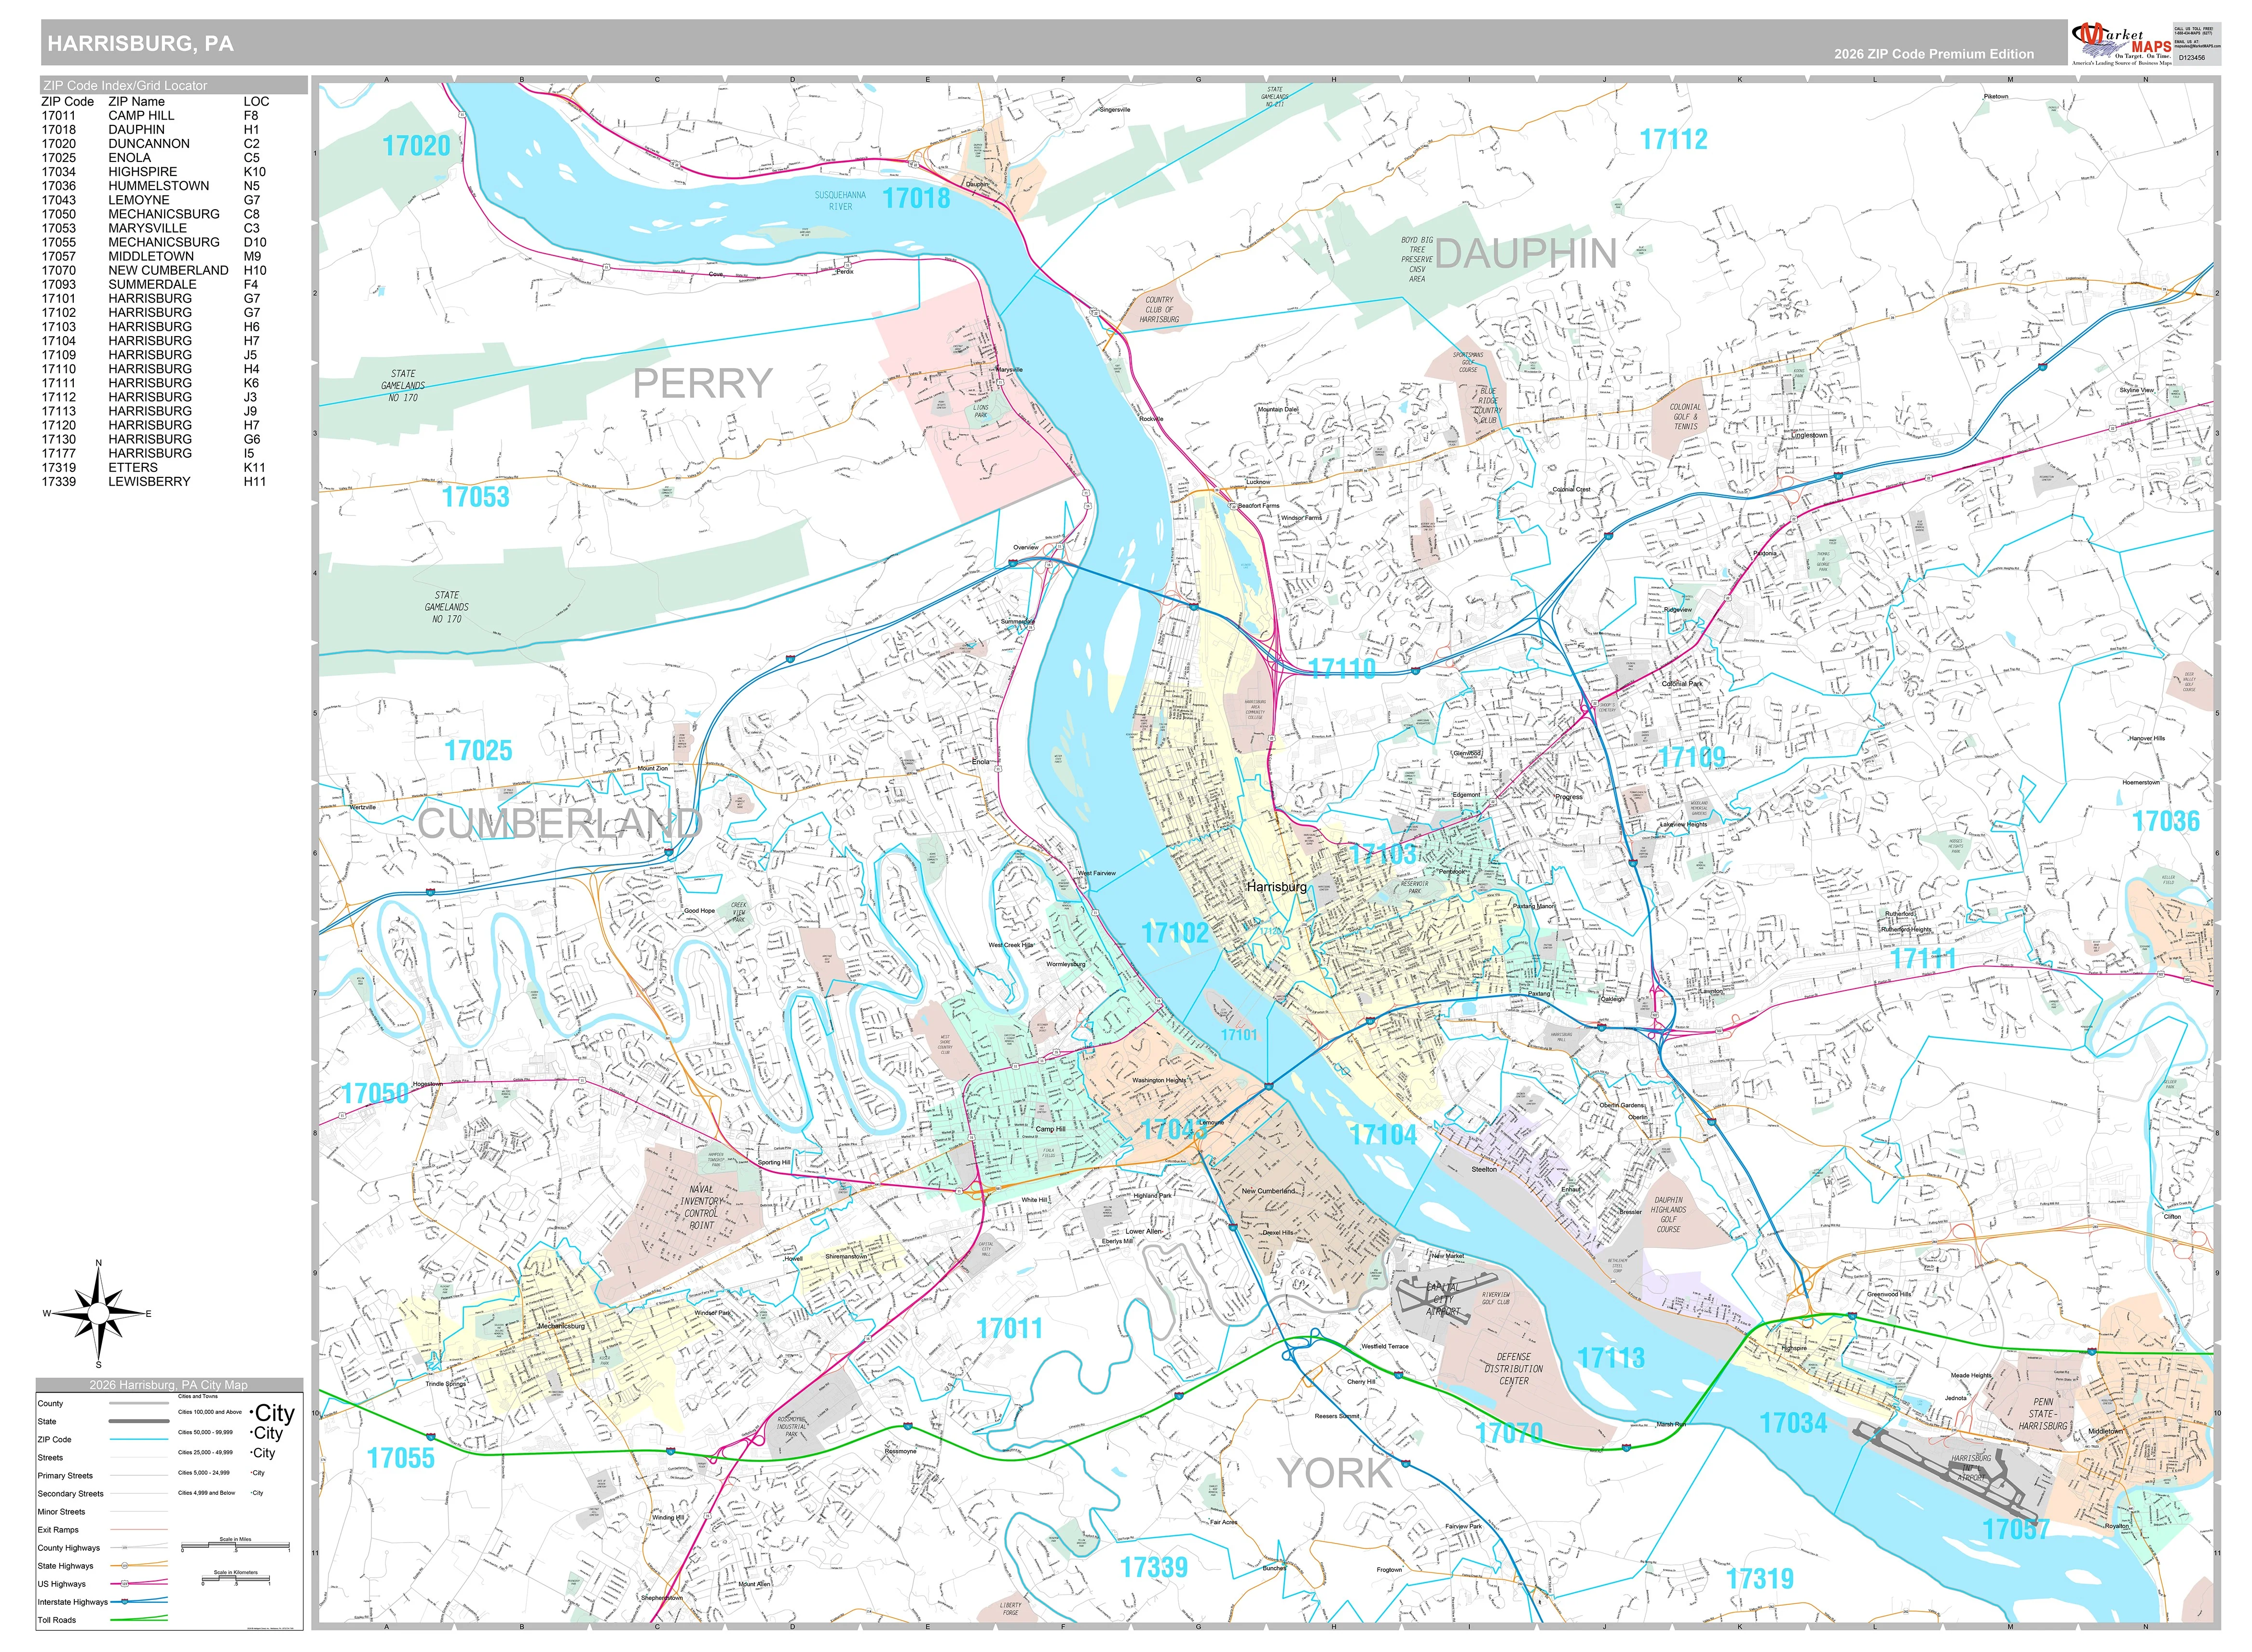Select the 17112 ZIP code label
2252x1652 pixels.
coord(1673,139)
